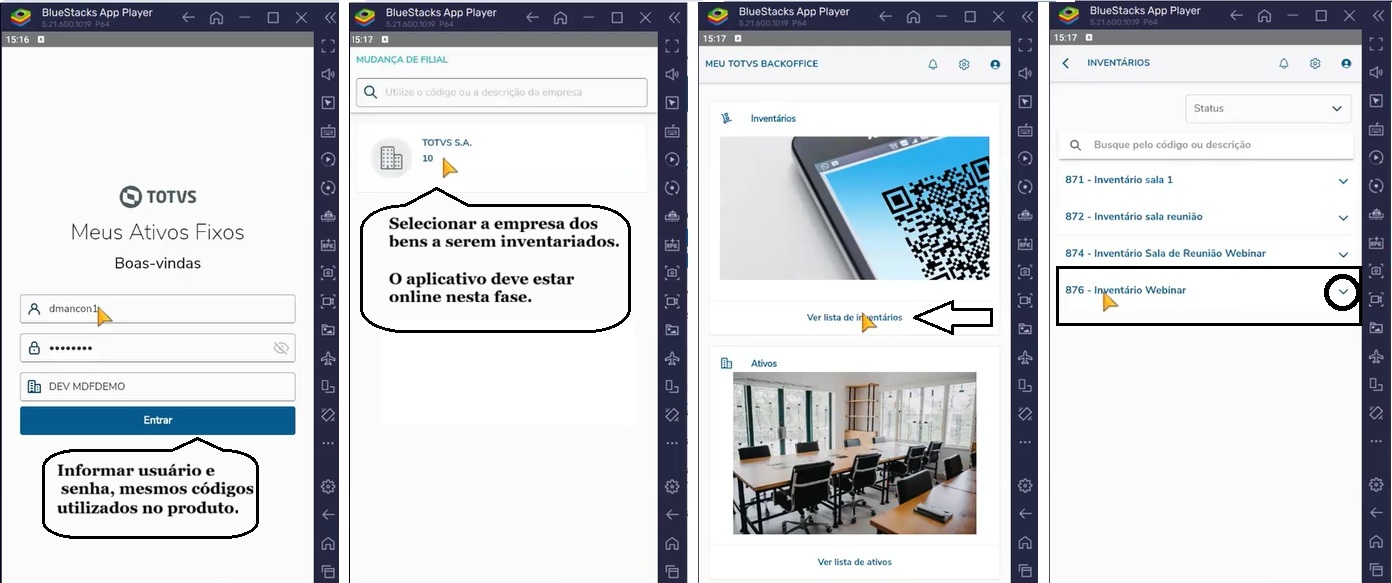Open the Ver lista de ativos link
This screenshot has height=583, width=1392.
pyautogui.click(x=854, y=562)
